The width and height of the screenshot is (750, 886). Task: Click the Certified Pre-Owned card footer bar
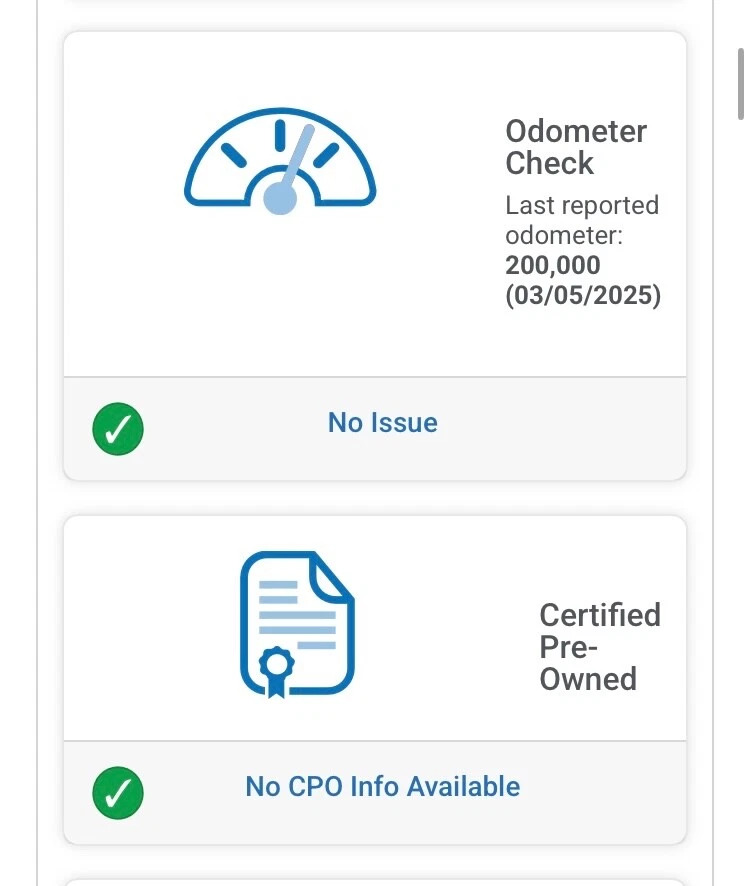[375, 792]
